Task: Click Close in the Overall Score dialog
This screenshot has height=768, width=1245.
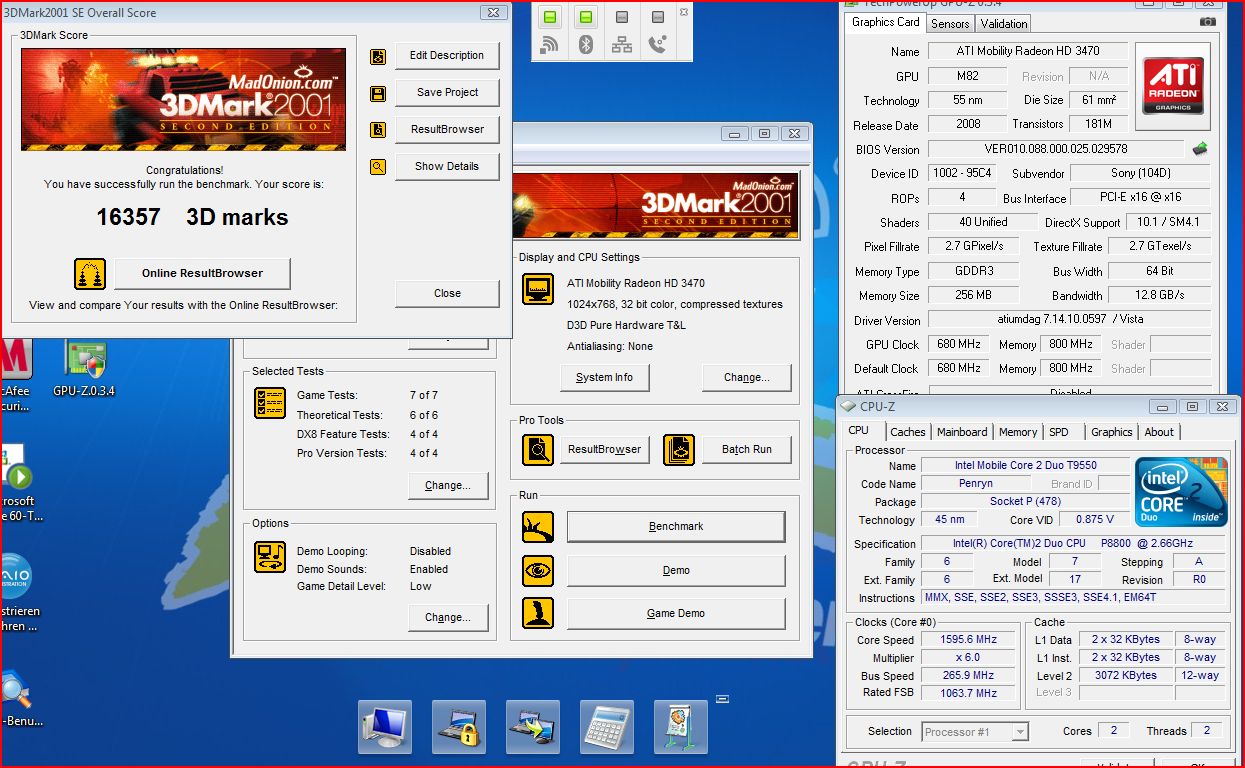Action: [x=447, y=293]
